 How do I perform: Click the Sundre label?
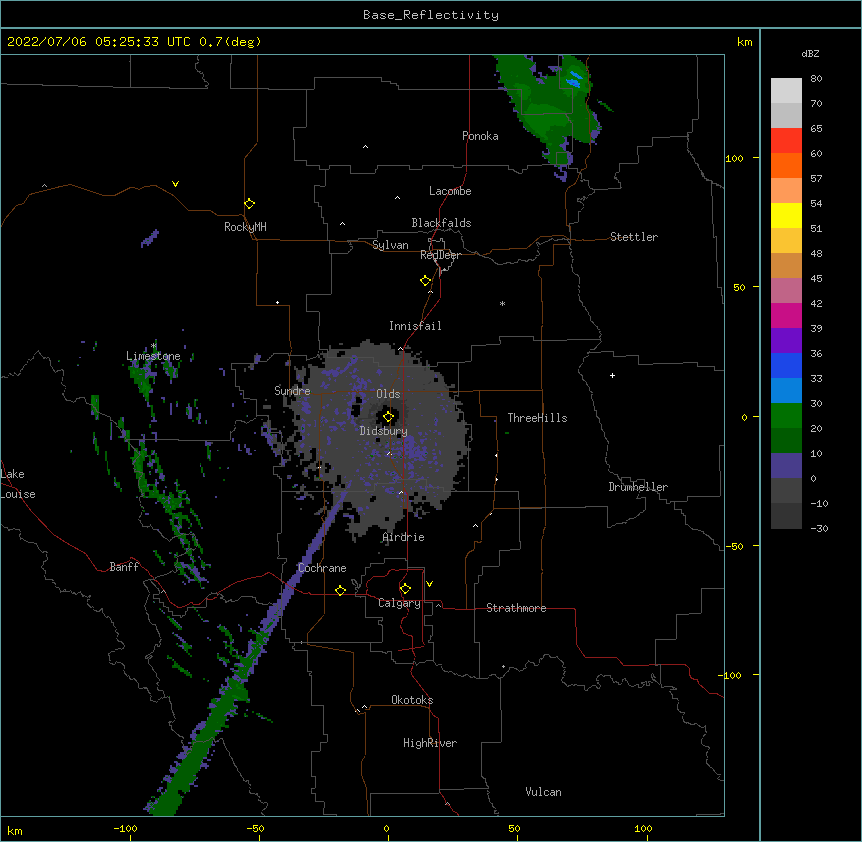click(x=292, y=391)
